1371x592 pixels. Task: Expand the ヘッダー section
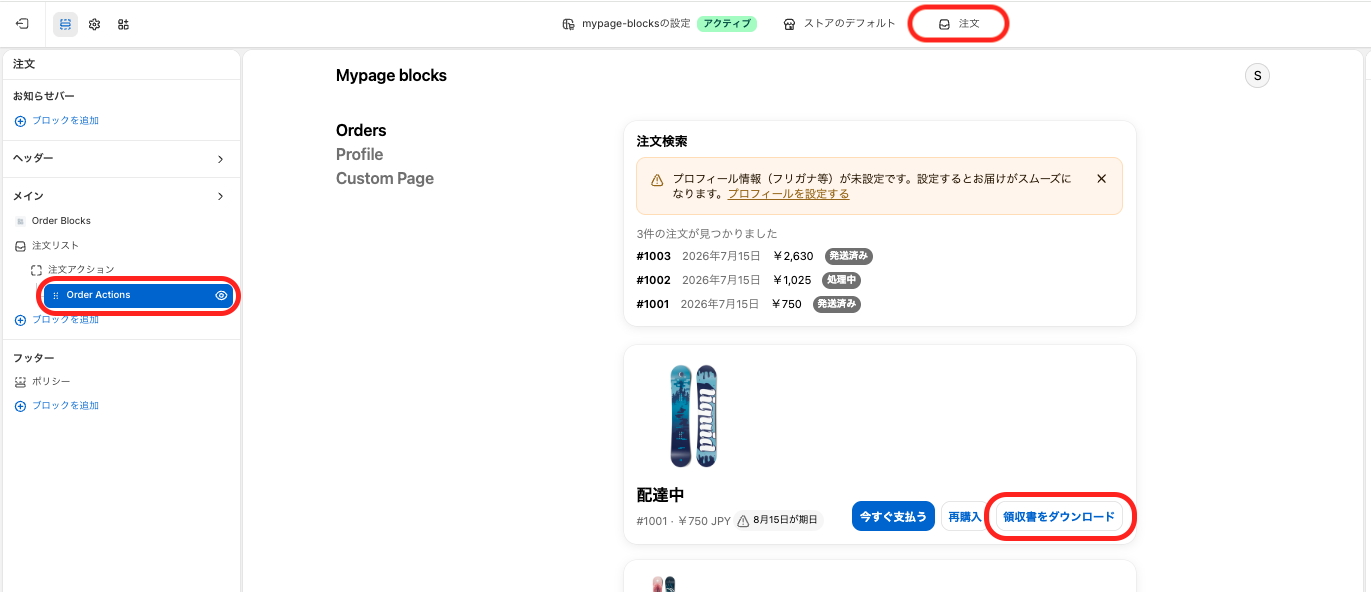(221, 159)
